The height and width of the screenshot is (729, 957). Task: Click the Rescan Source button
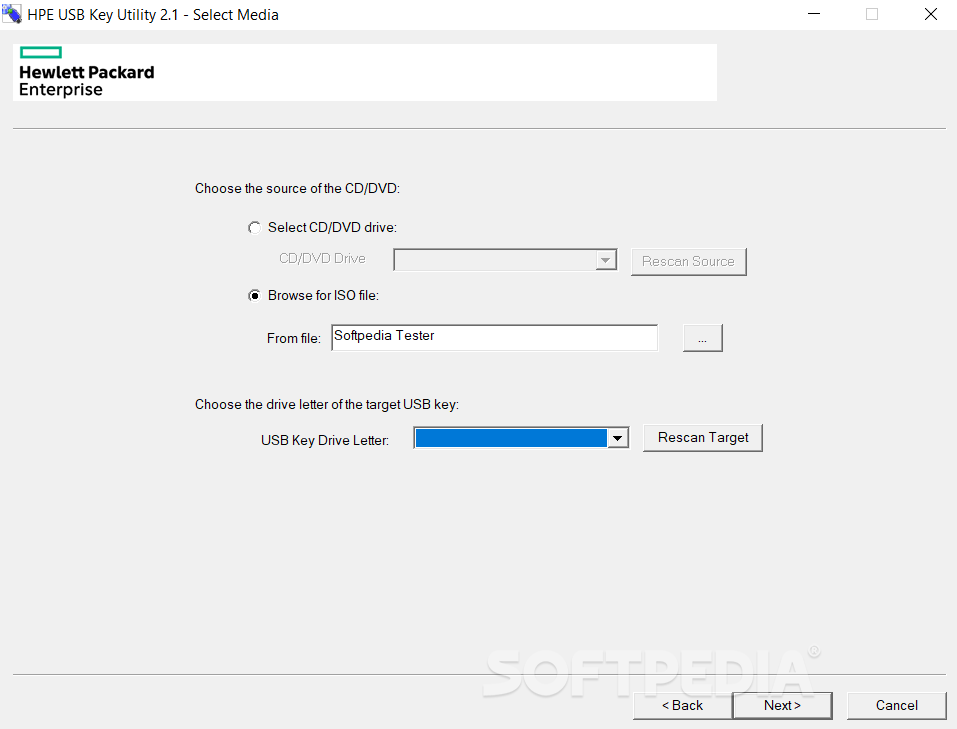point(688,261)
